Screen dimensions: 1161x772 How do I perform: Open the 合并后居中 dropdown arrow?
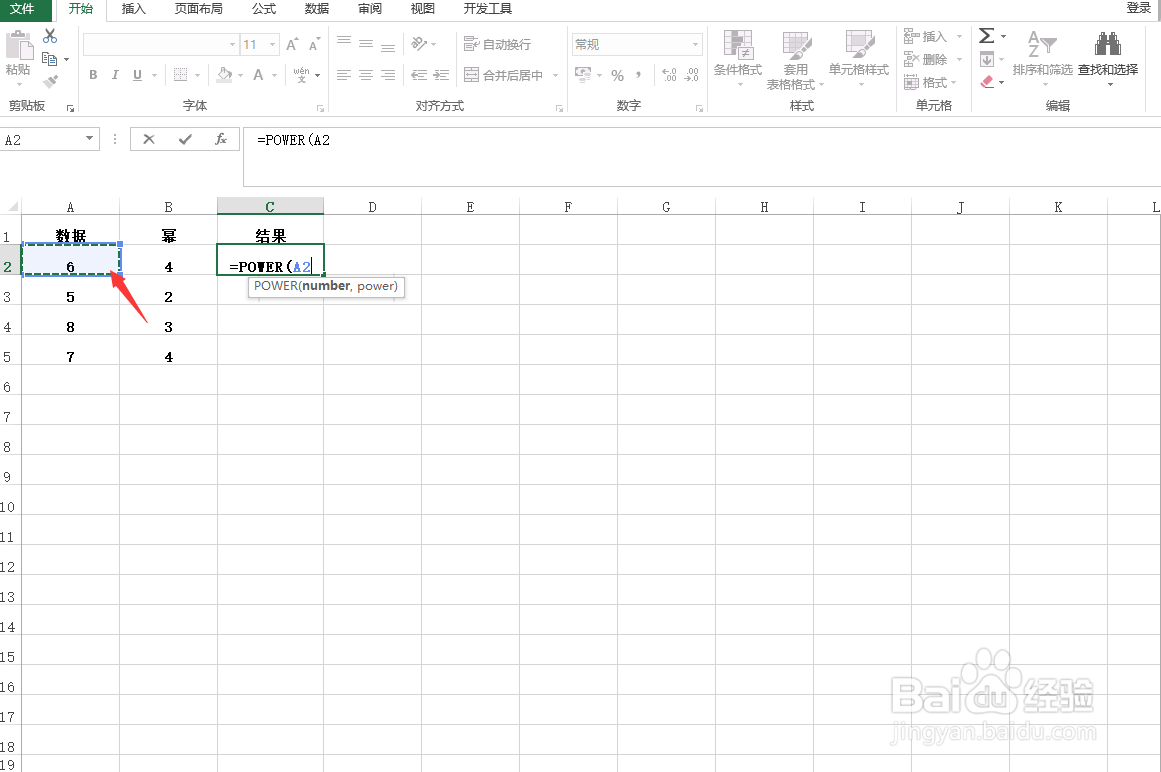pos(555,75)
